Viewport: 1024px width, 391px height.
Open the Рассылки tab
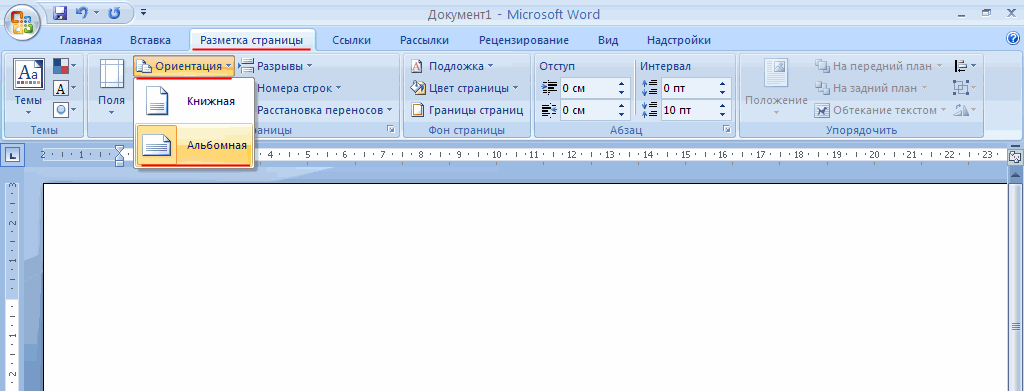tap(424, 40)
